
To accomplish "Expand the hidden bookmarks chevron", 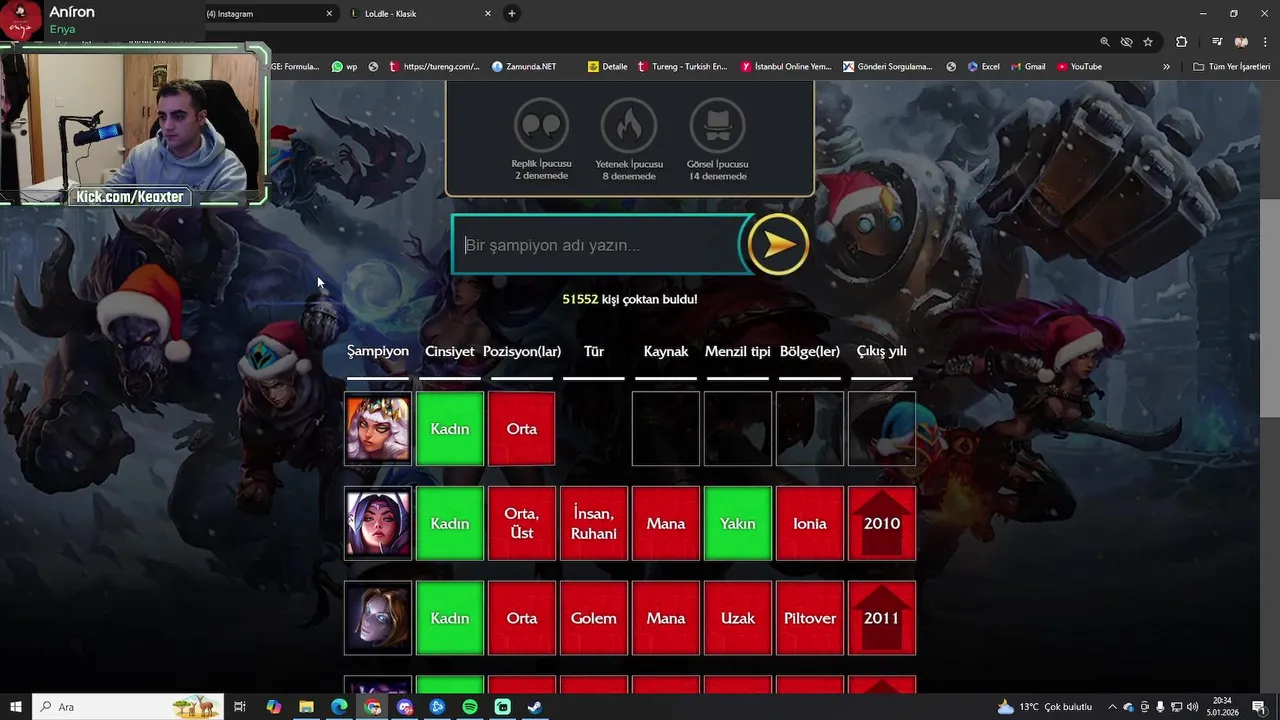I will [x=1166, y=67].
